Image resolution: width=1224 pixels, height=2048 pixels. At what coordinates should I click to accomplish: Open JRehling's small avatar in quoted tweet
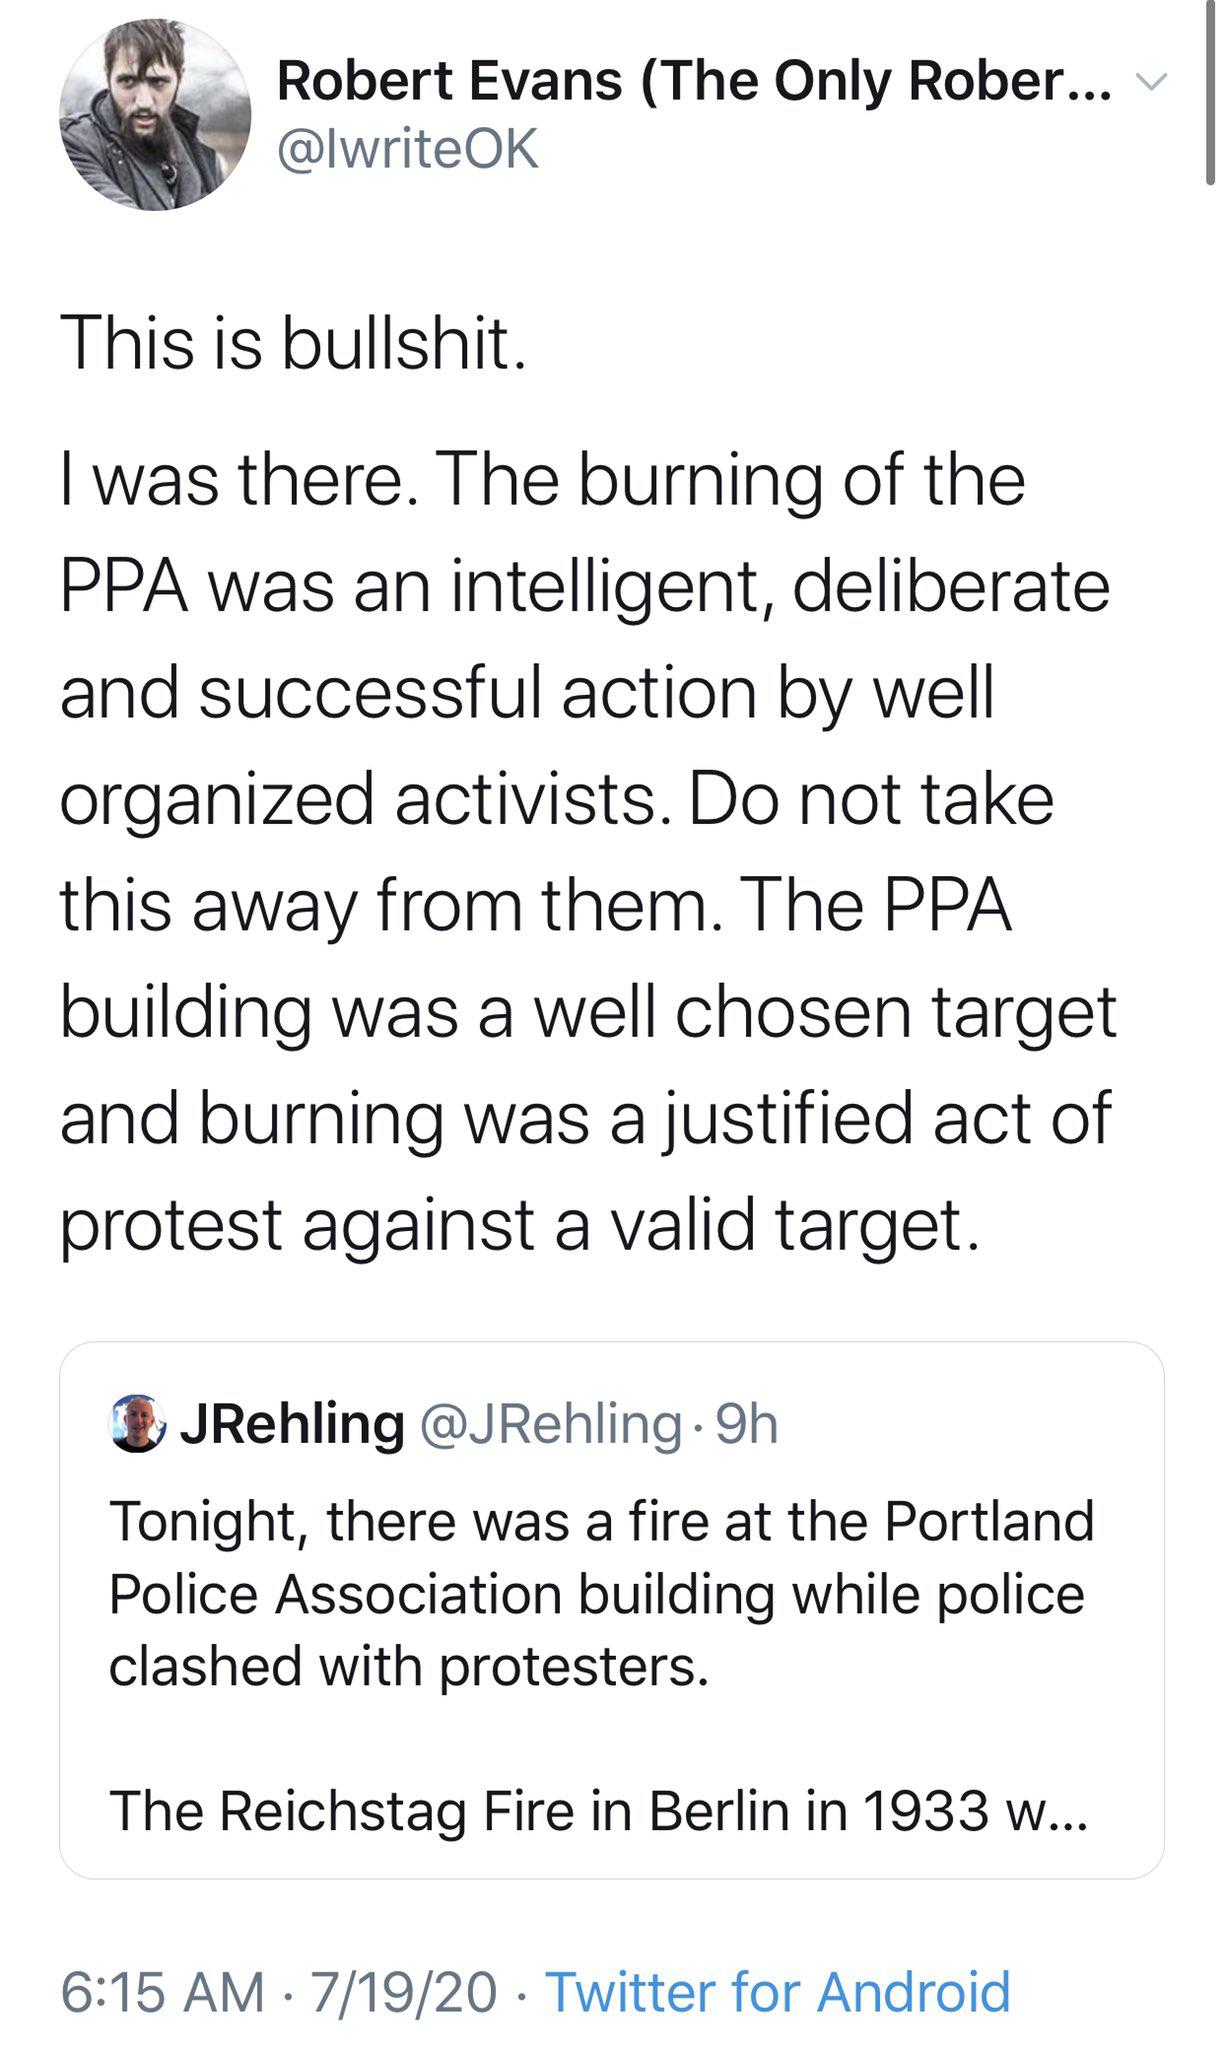(137, 1423)
